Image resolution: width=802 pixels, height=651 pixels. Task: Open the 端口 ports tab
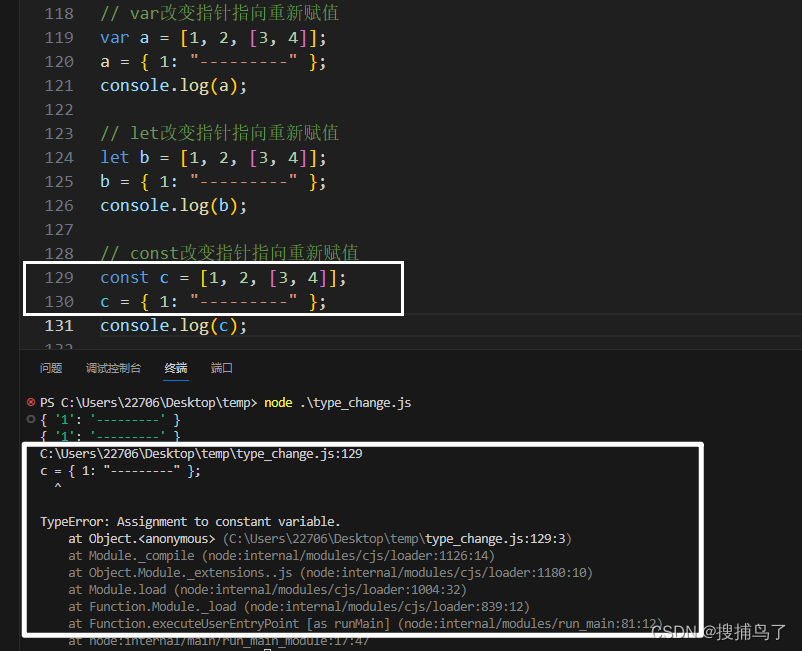pyautogui.click(x=221, y=368)
